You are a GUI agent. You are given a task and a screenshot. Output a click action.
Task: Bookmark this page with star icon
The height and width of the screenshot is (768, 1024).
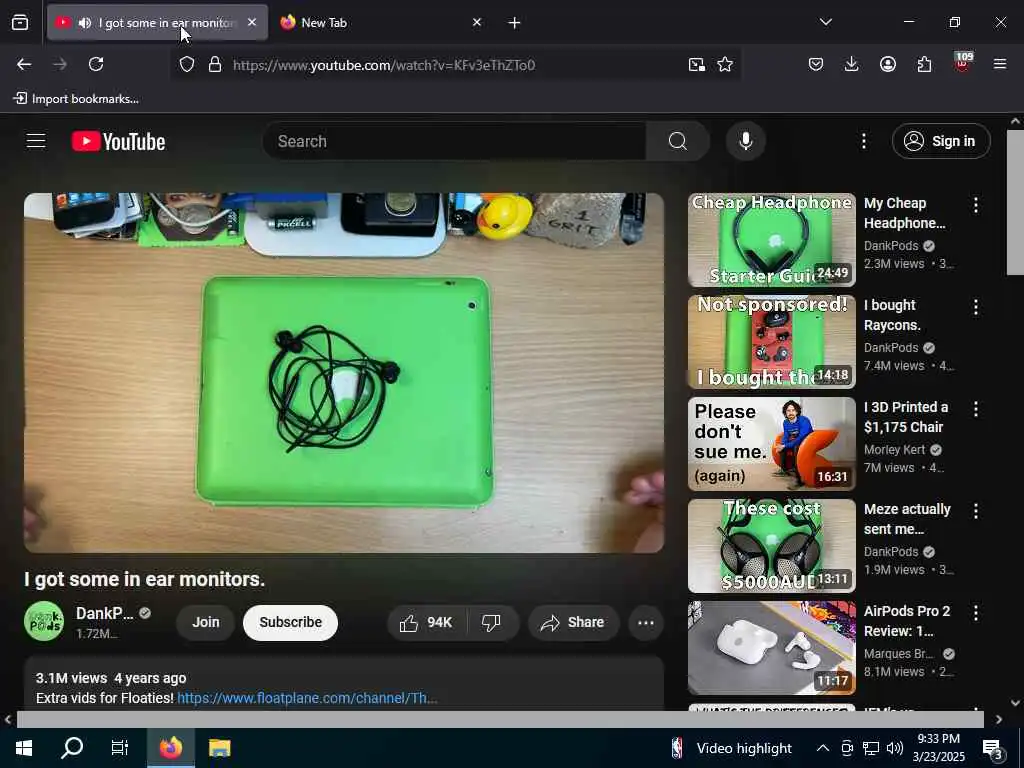coord(725,65)
